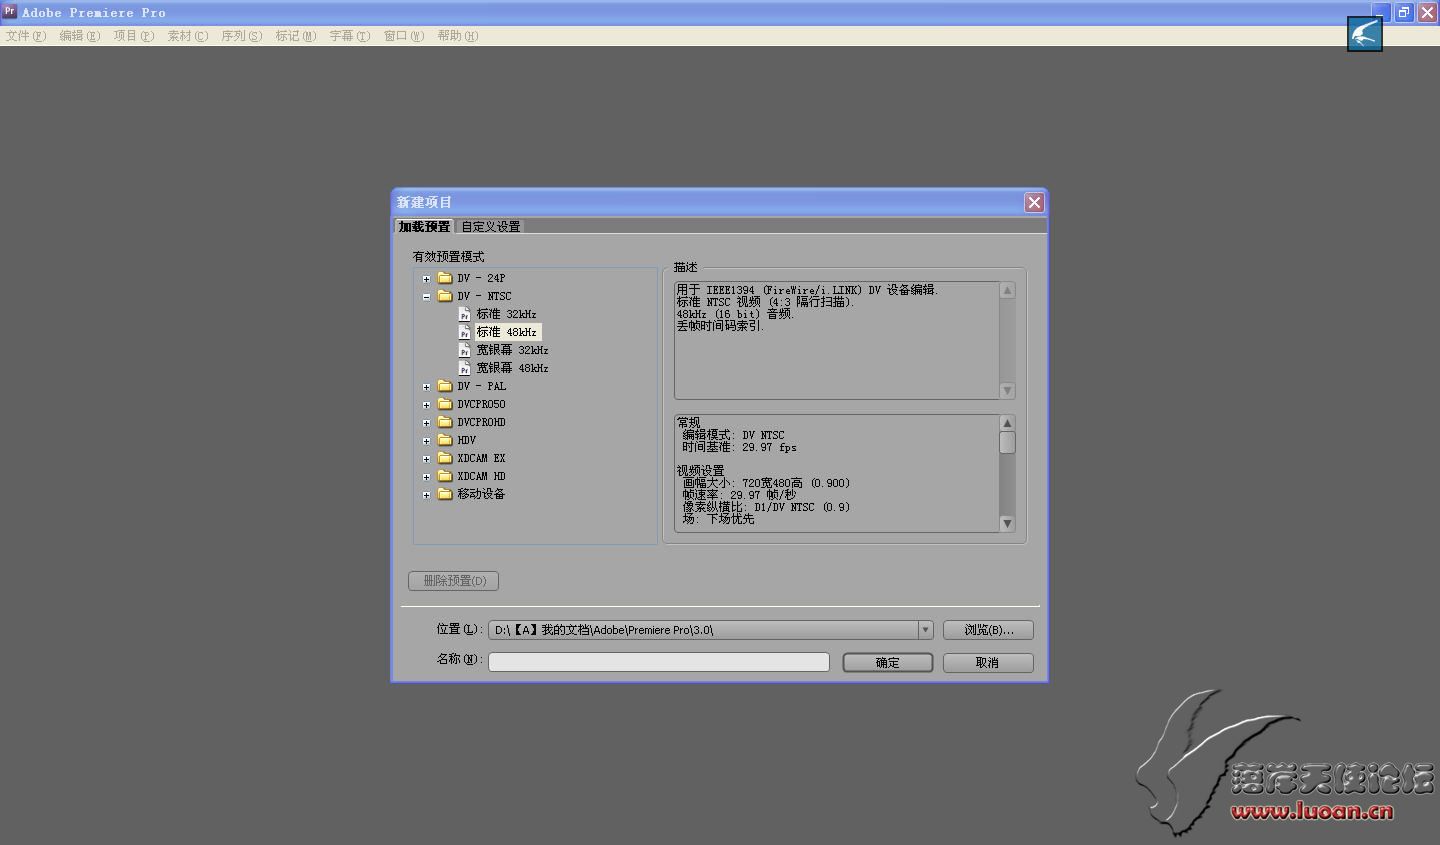The width and height of the screenshot is (1440, 845).
Task: Expand the DVCPROHD folder
Action: tap(426, 423)
